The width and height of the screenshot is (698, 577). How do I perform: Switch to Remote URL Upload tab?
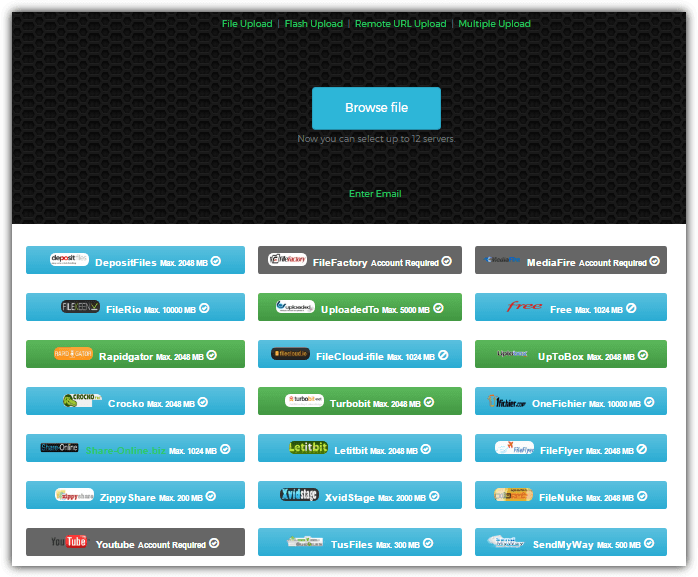(400, 24)
